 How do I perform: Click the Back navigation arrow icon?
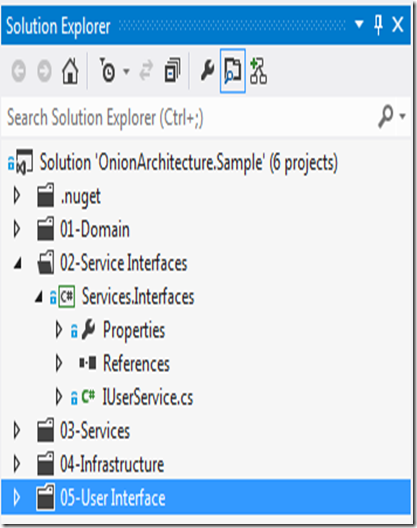(19, 71)
